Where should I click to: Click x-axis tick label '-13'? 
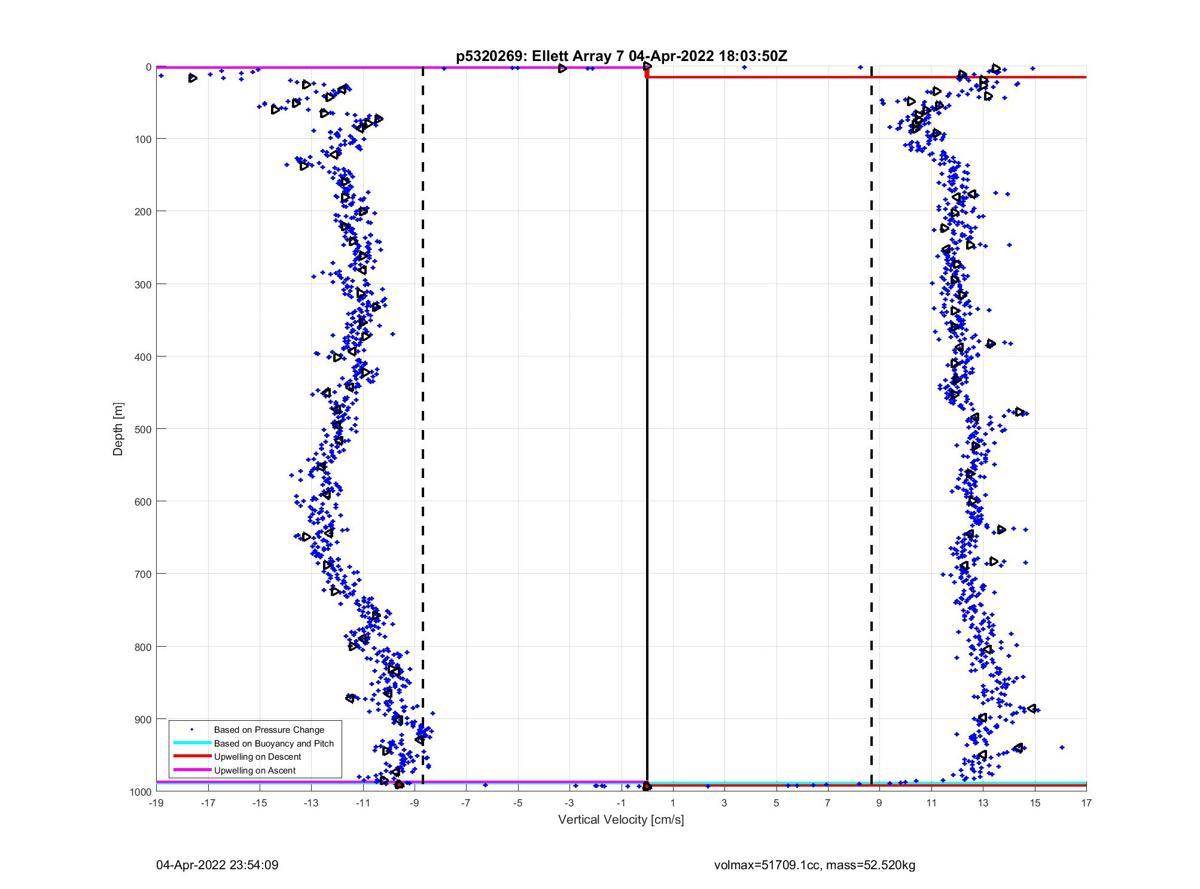pos(311,802)
